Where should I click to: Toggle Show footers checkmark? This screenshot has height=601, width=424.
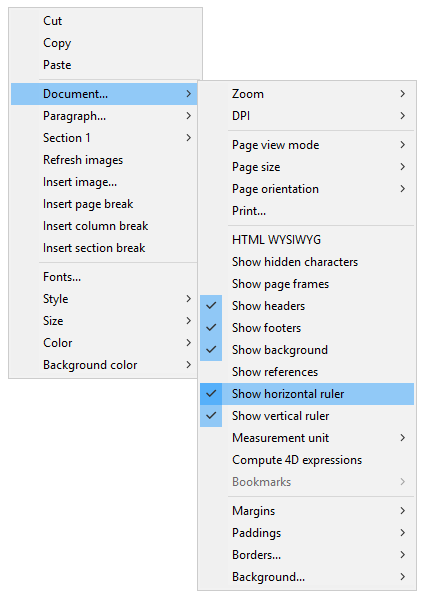[x=307, y=328]
